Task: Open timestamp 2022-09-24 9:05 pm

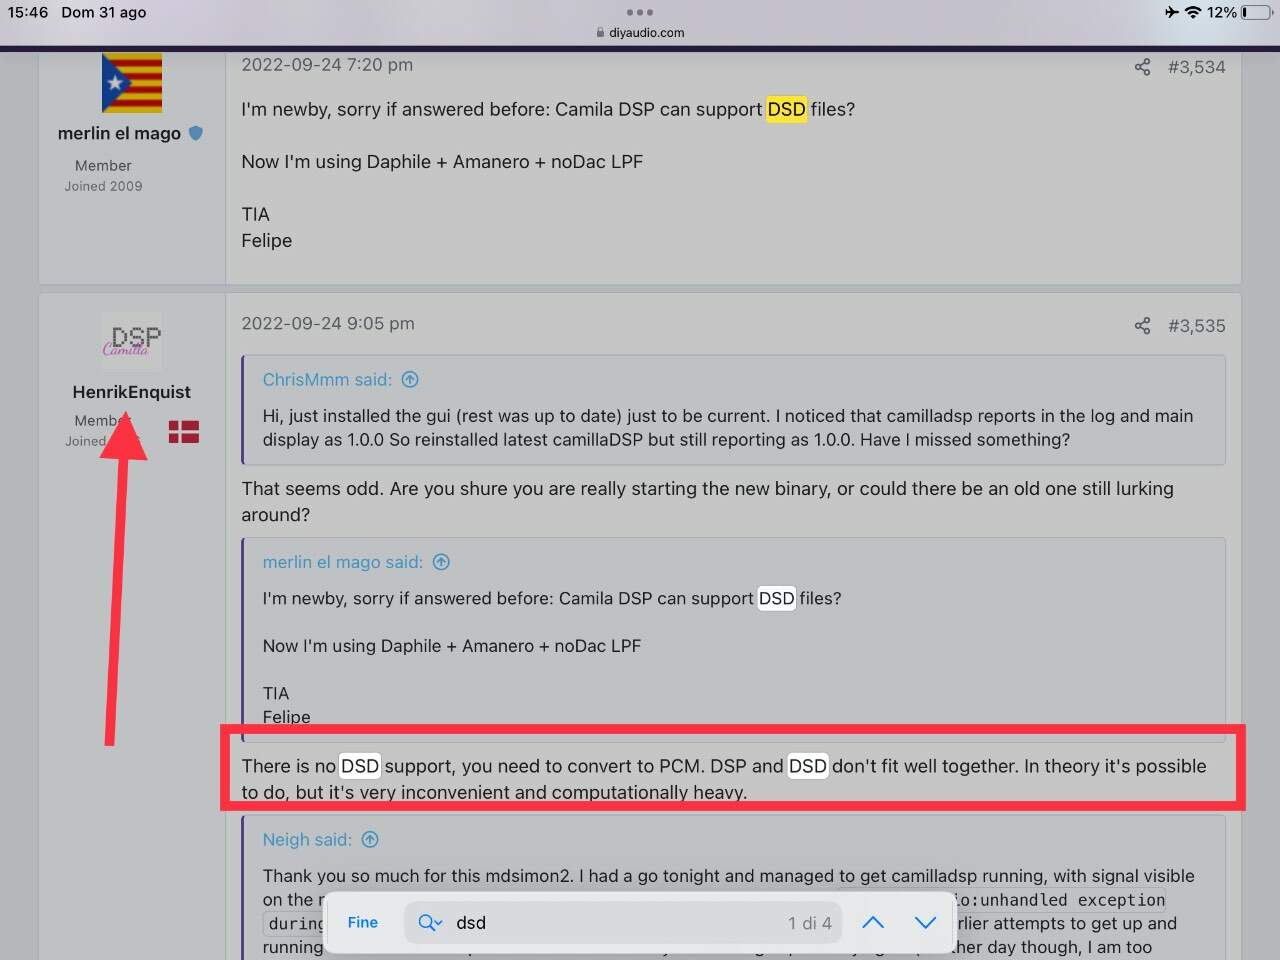Action: [x=328, y=324]
